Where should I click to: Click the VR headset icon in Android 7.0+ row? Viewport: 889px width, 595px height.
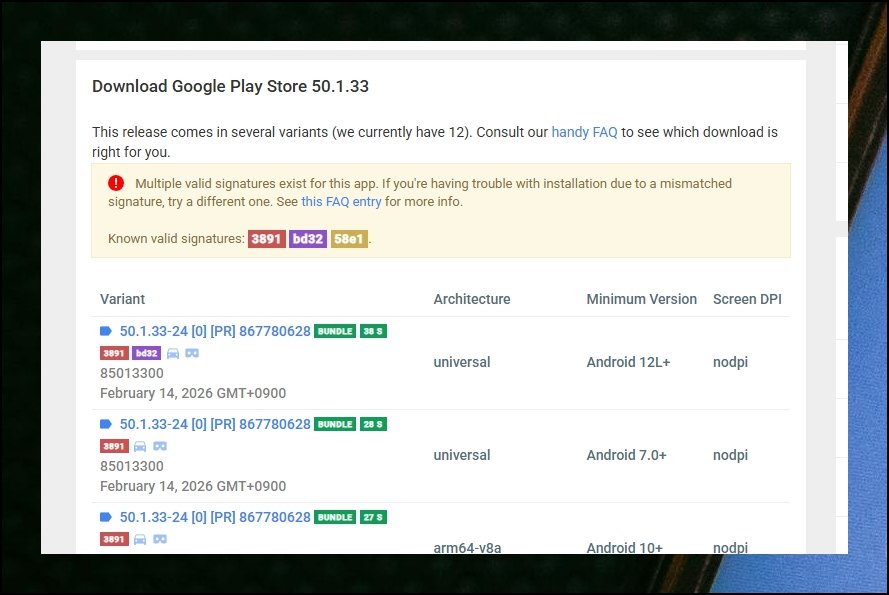coord(160,446)
